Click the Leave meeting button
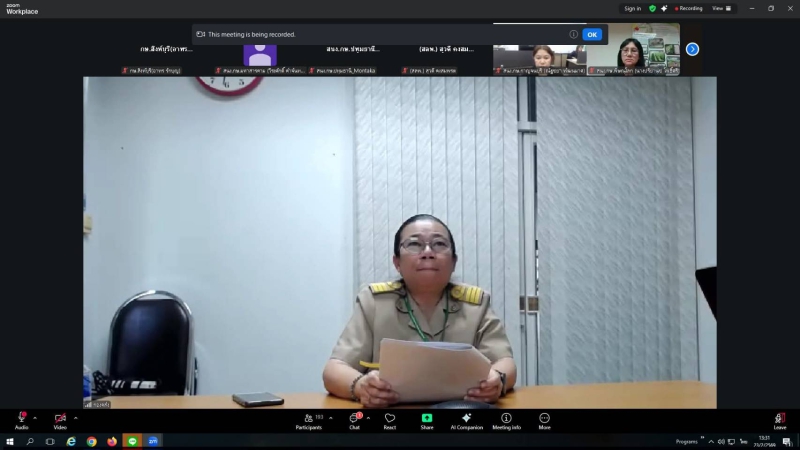The height and width of the screenshot is (450, 800). click(779, 419)
